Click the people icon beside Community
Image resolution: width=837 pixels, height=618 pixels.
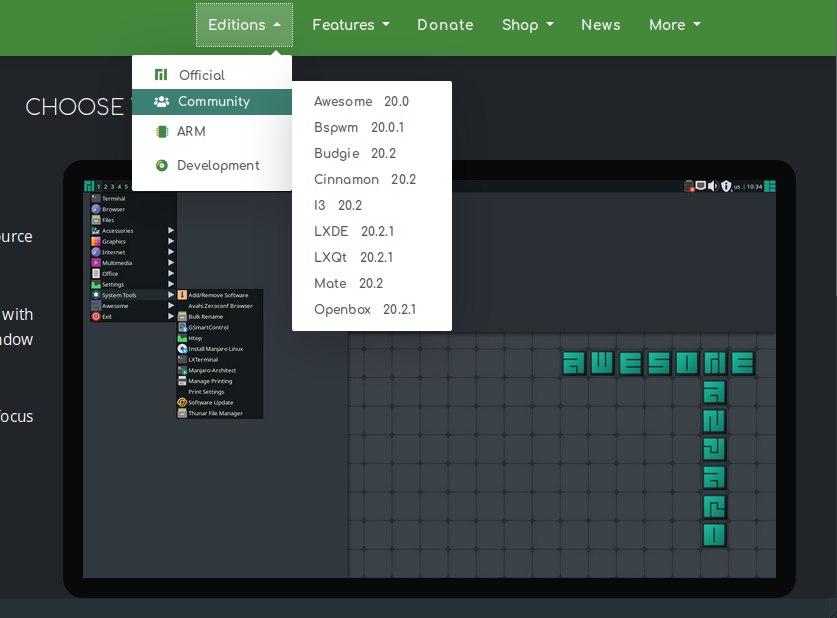click(x=162, y=101)
